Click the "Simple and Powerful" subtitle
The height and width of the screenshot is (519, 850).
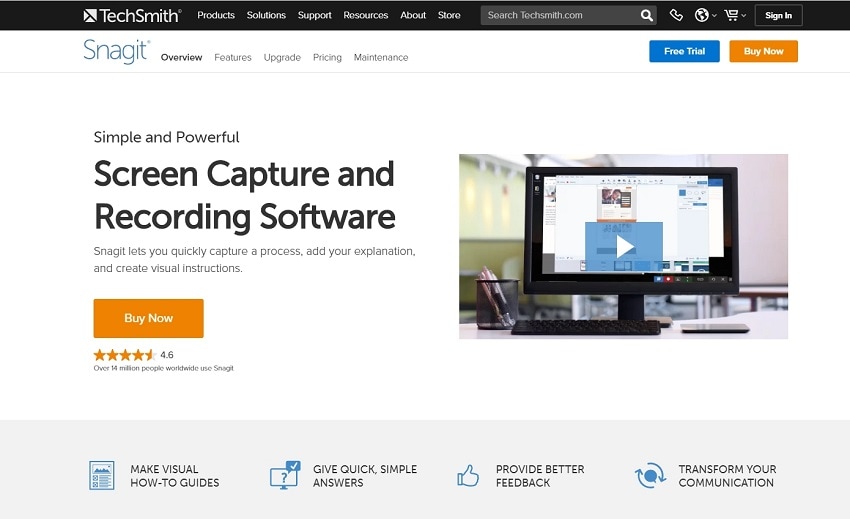tap(166, 137)
